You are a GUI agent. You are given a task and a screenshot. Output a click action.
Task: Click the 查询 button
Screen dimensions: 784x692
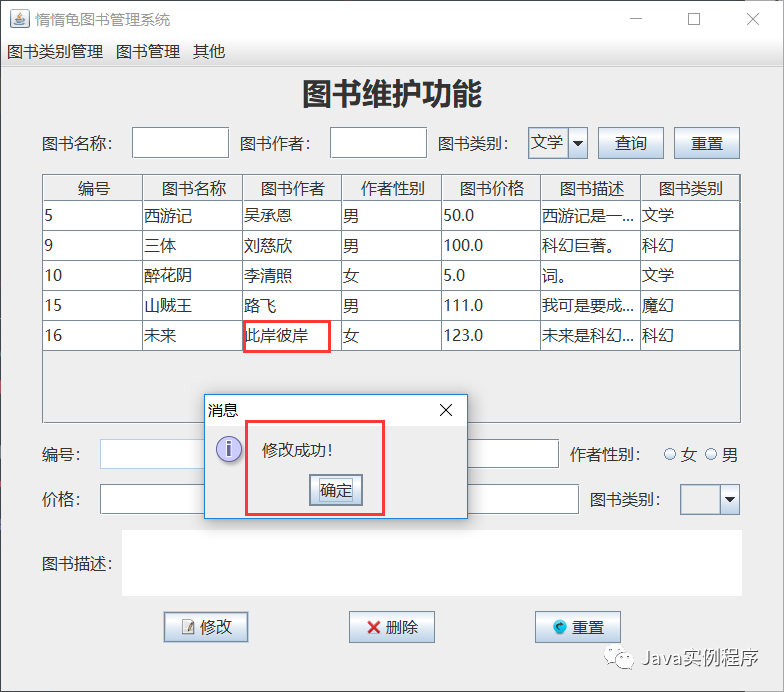[x=630, y=143]
